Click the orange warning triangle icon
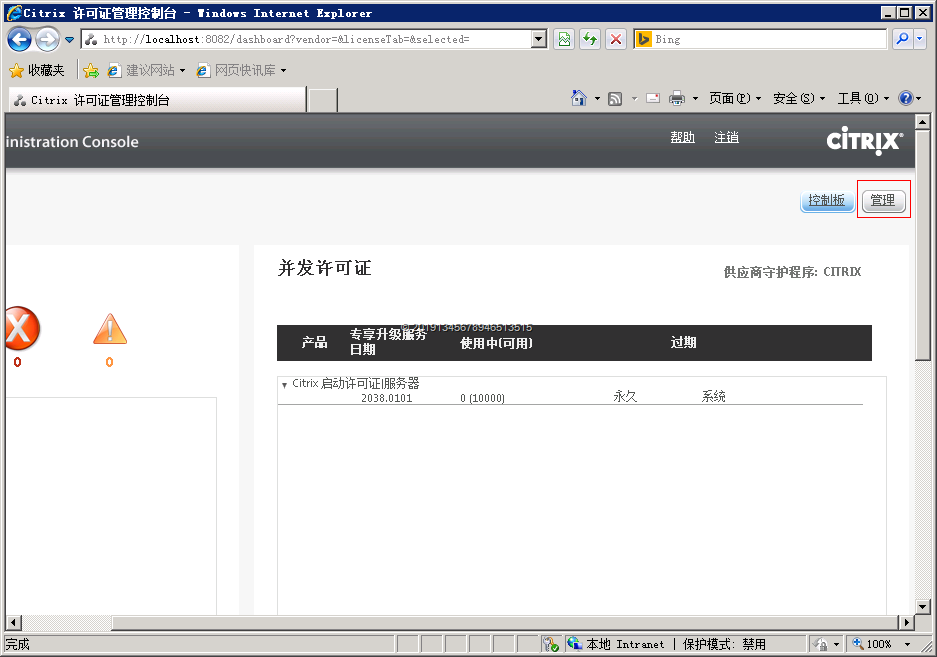The image size is (937, 657). click(x=110, y=329)
